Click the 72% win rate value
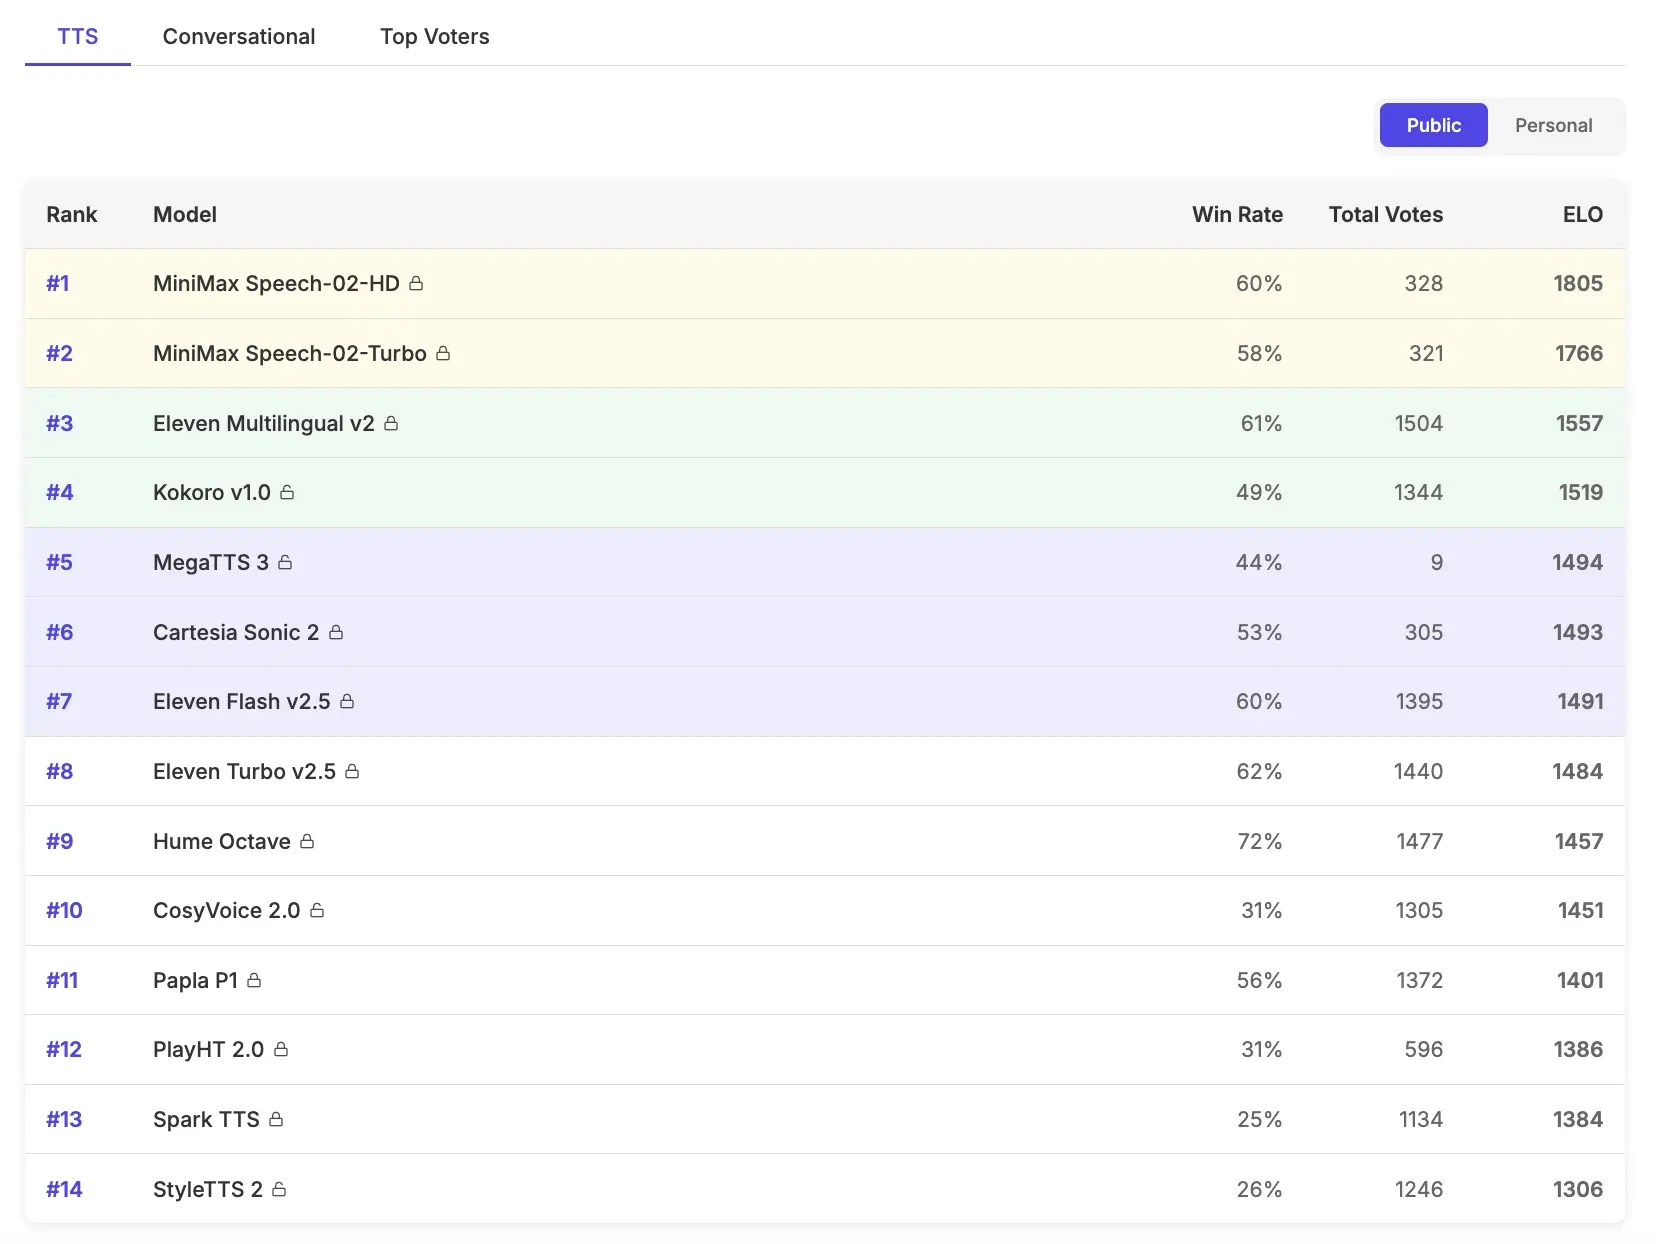 click(1260, 842)
